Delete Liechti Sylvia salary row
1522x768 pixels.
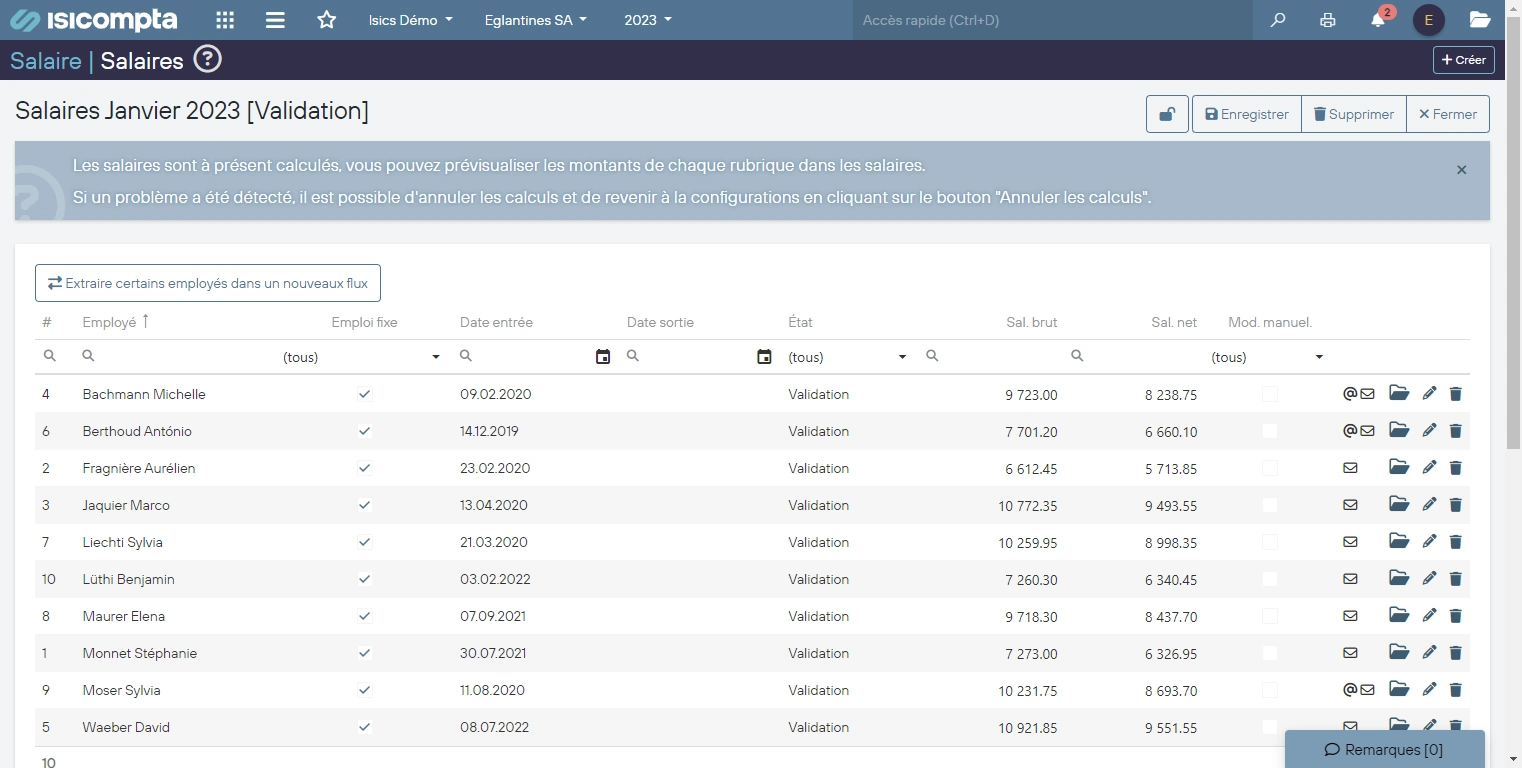click(x=1455, y=542)
